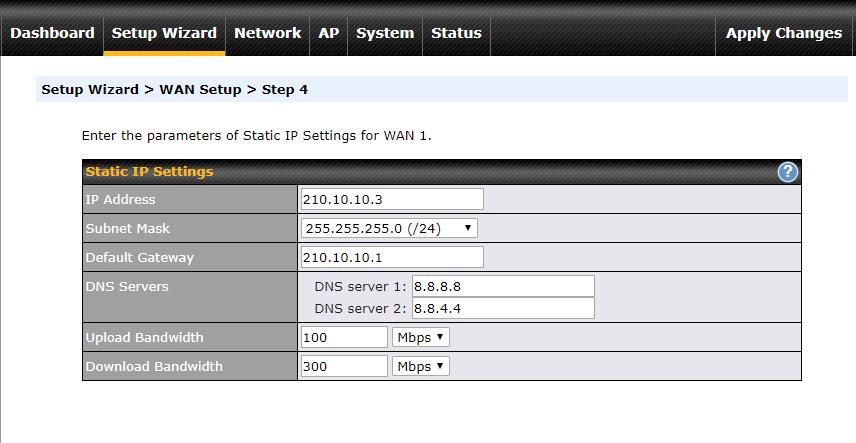Go to the Network tab

coord(267,33)
